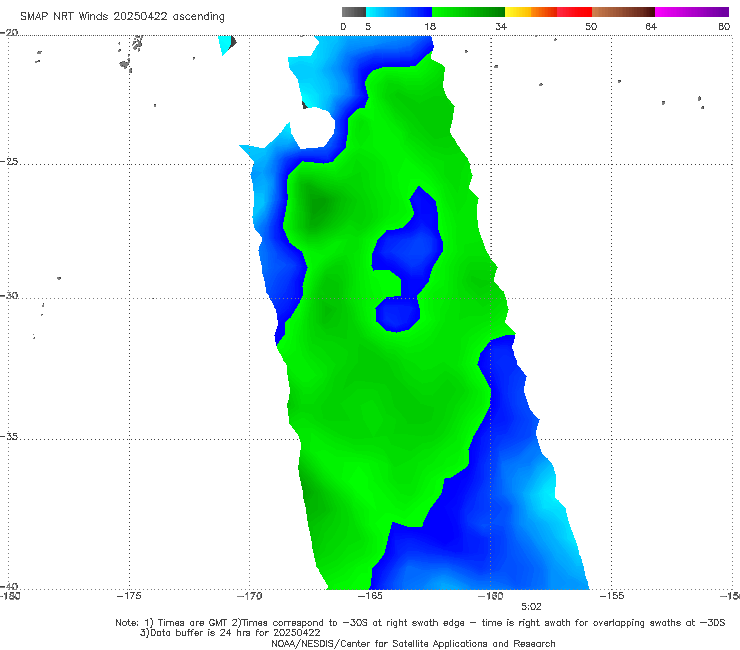Click the yellow-orange segment of the color bar
The height and width of the screenshot is (650, 740).
point(530,12)
